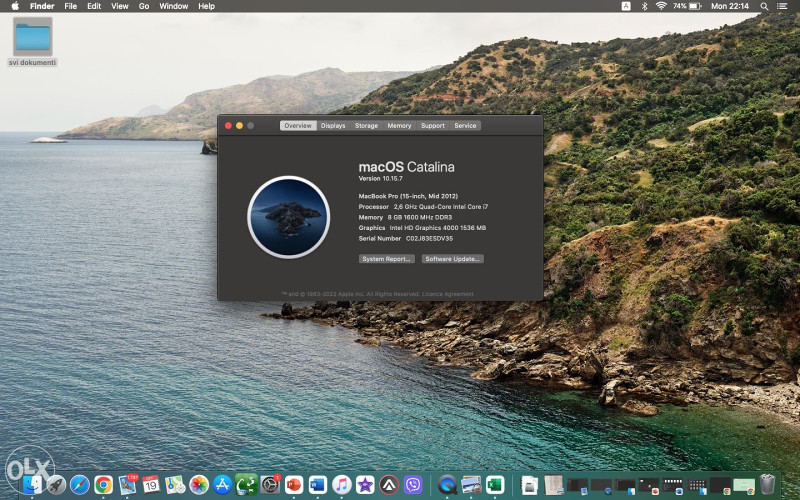
Task: Click the Software Update... button
Action: (x=453, y=259)
